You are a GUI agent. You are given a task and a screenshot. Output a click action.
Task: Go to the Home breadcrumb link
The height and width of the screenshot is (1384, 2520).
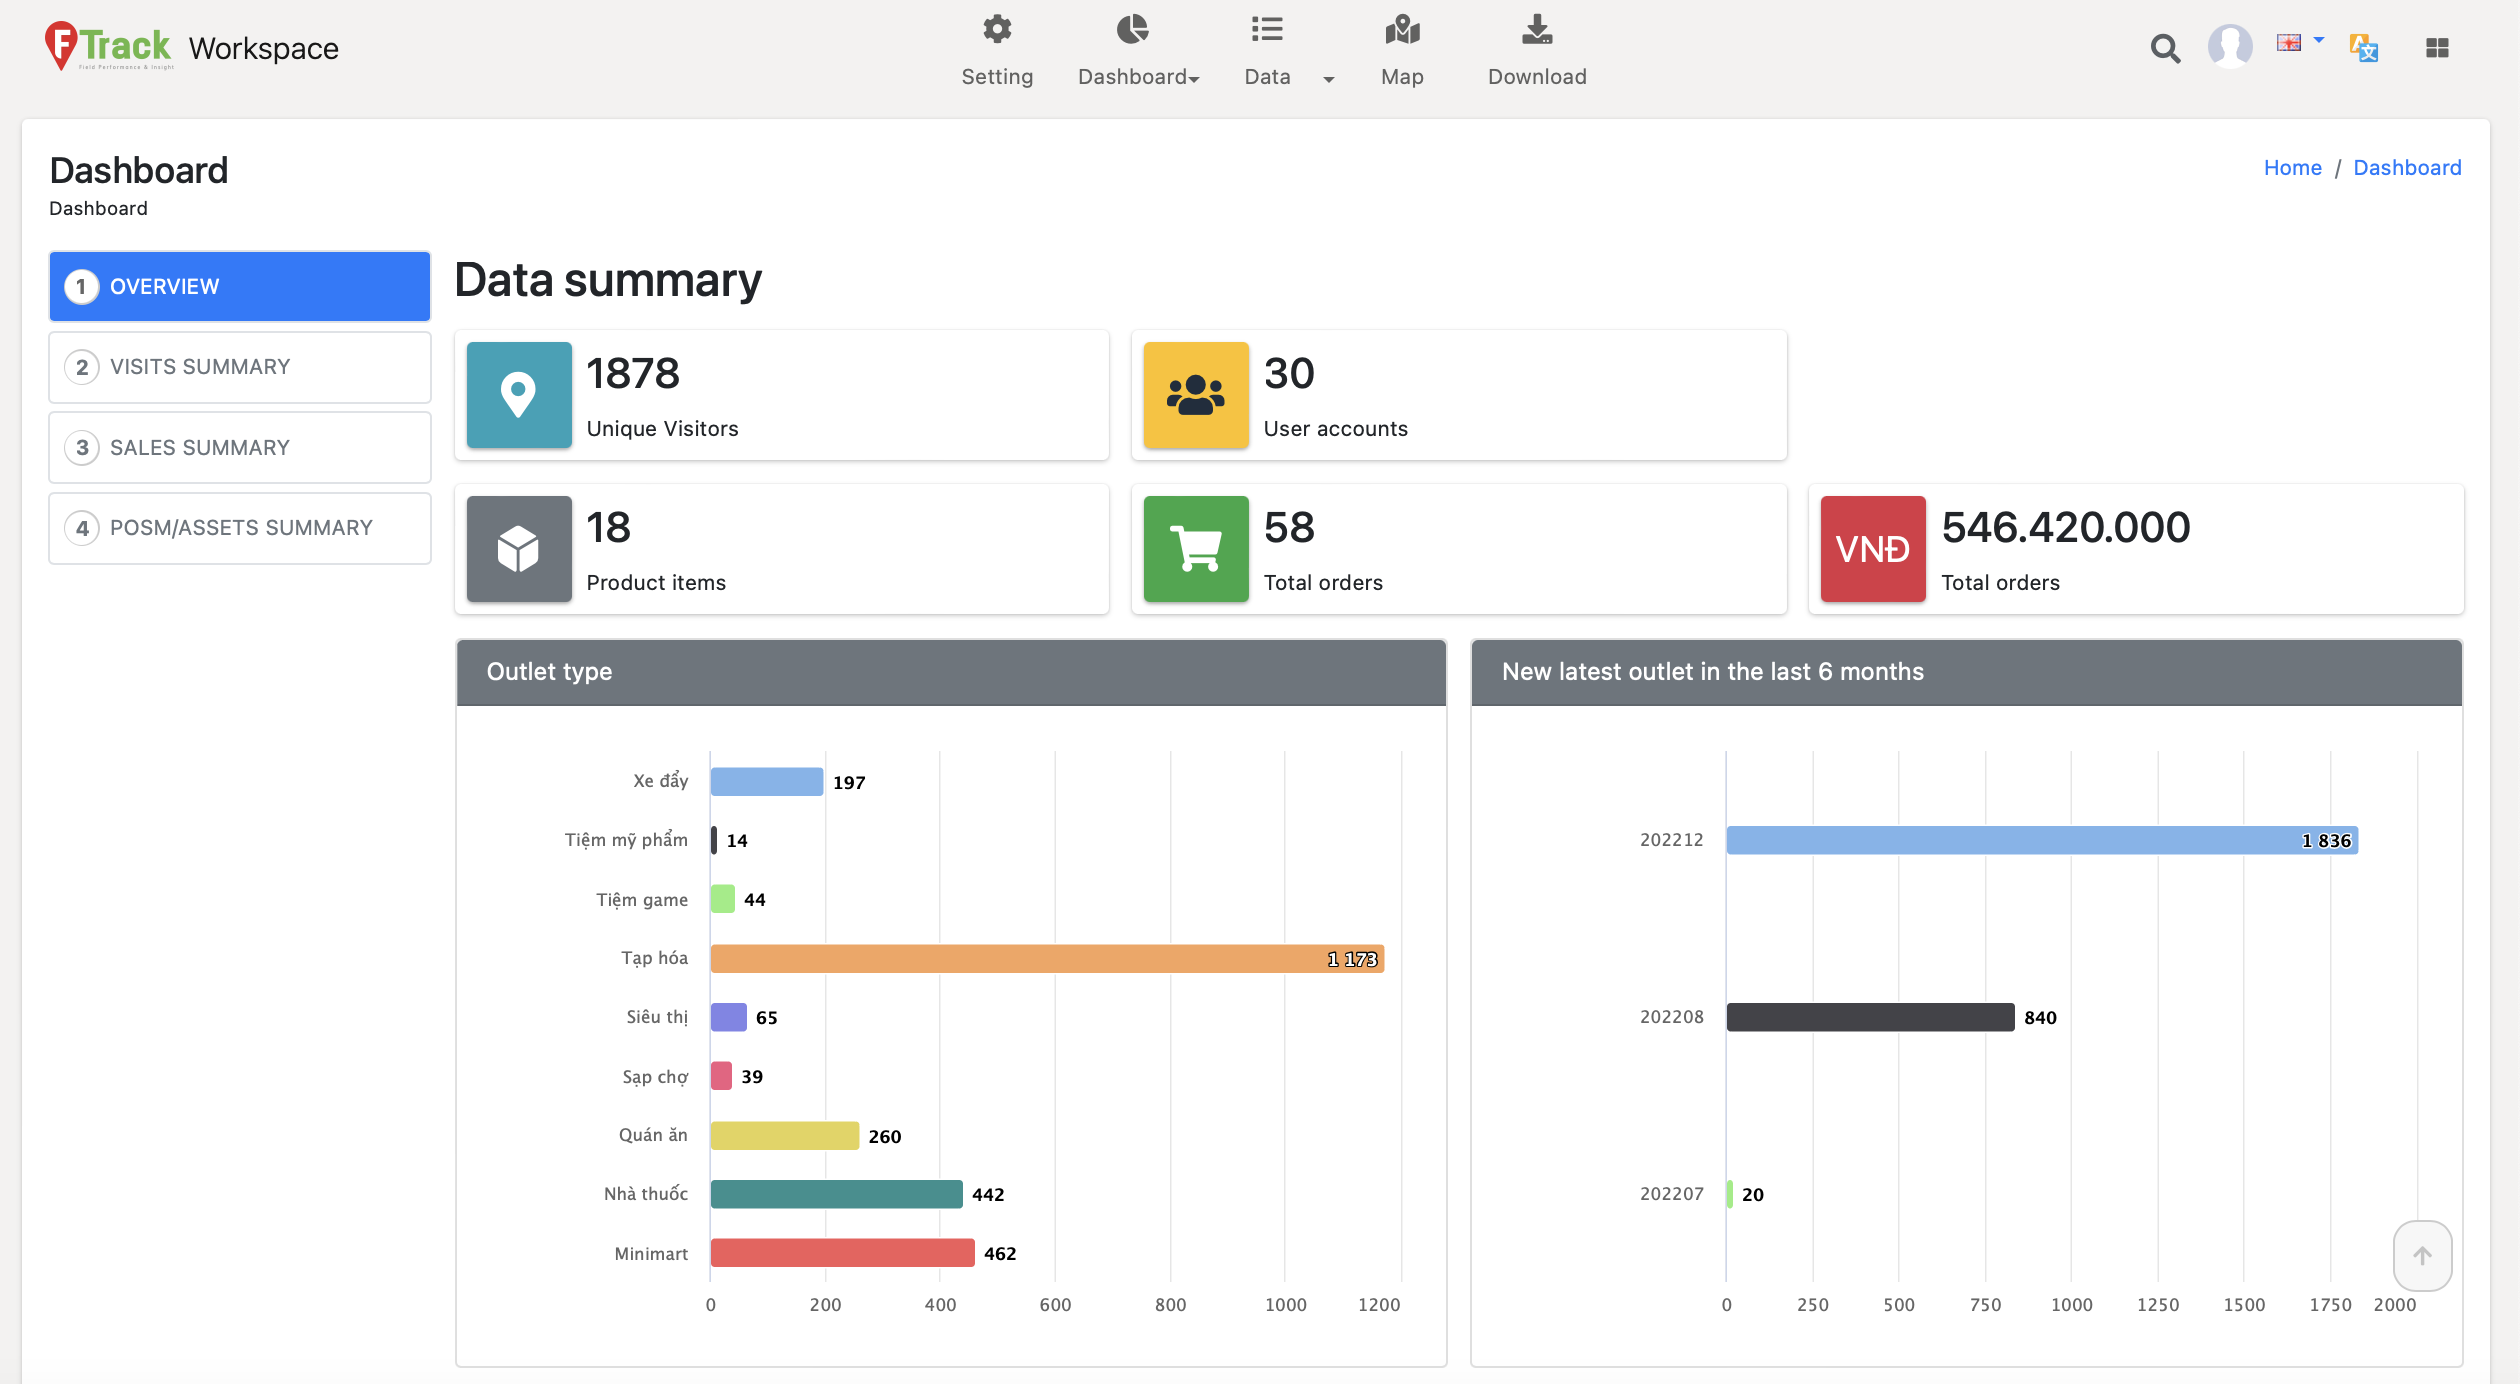point(2291,168)
